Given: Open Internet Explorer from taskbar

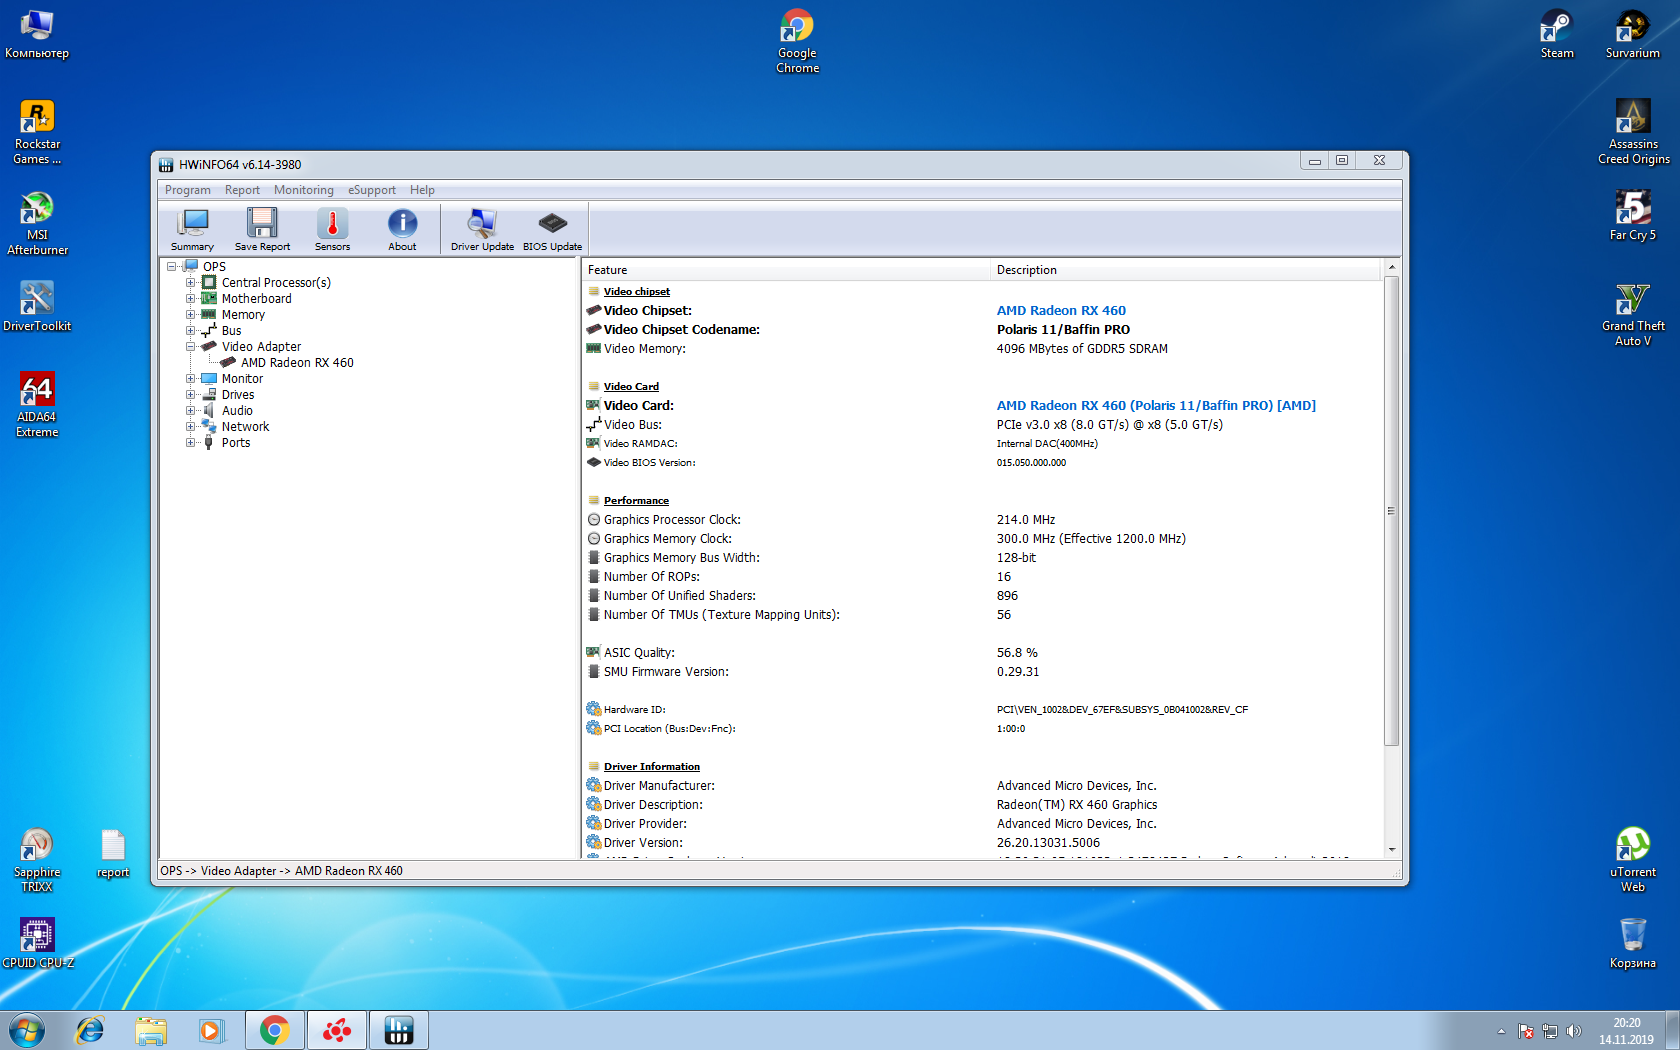Looking at the screenshot, I should click(x=90, y=1030).
